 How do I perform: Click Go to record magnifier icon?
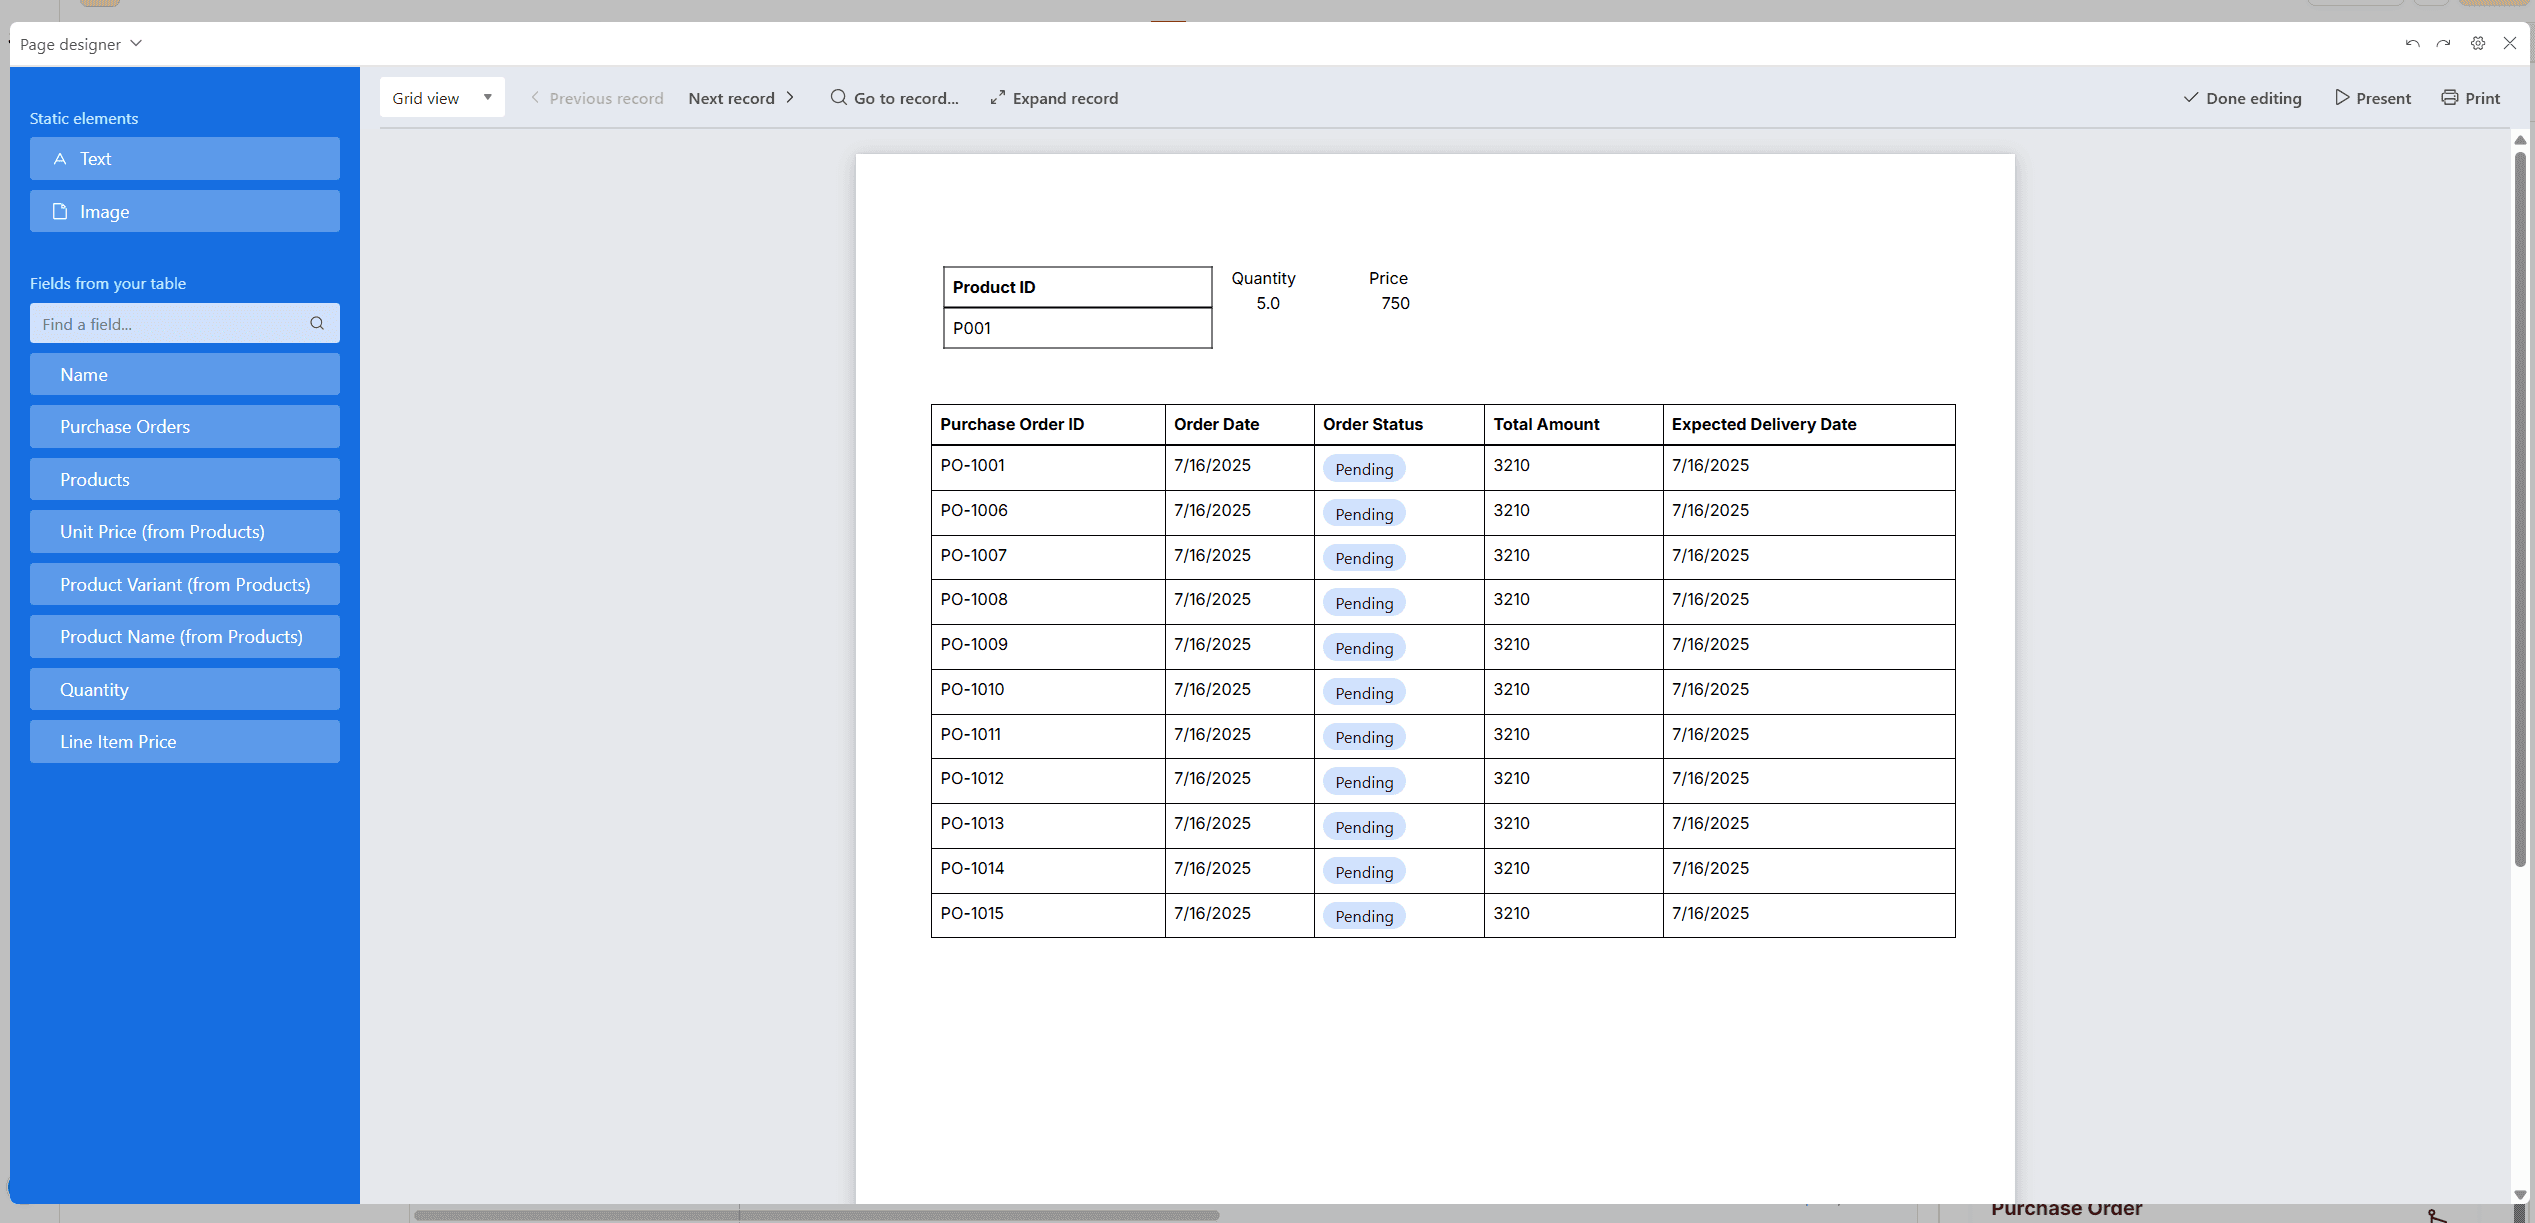click(x=838, y=98)
